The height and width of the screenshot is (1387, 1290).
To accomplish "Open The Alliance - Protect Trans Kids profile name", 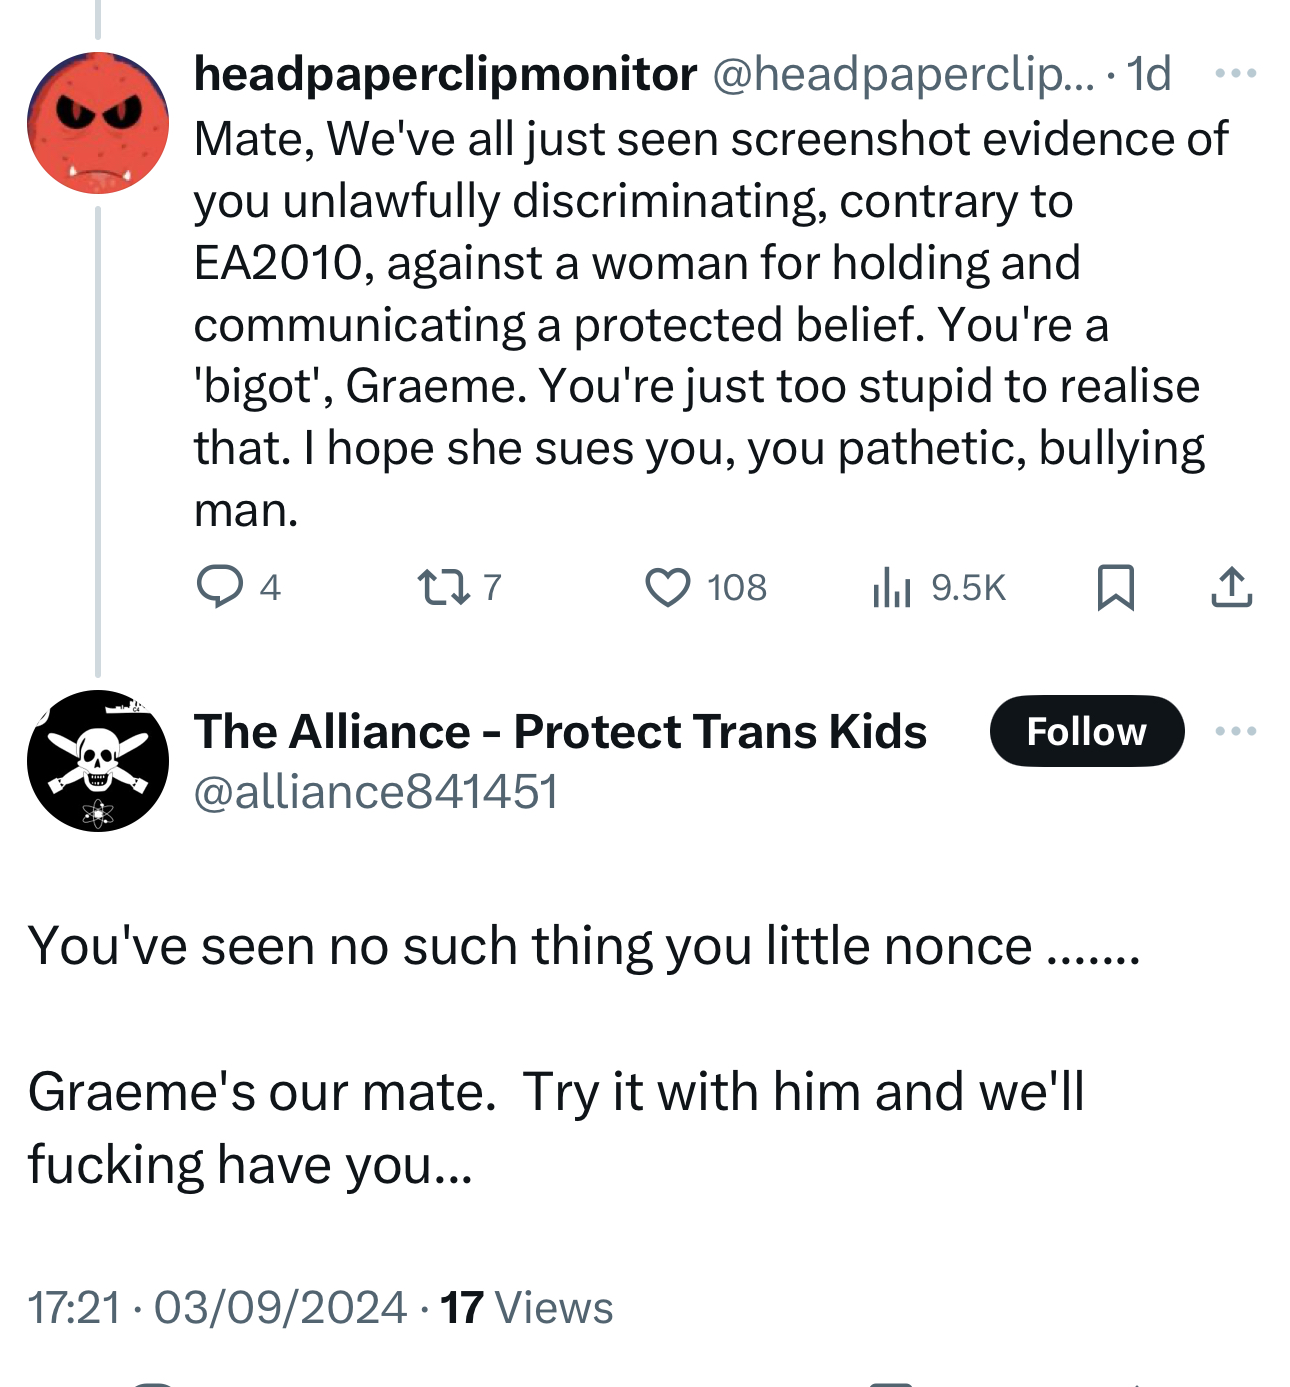I will coord(560,731).
